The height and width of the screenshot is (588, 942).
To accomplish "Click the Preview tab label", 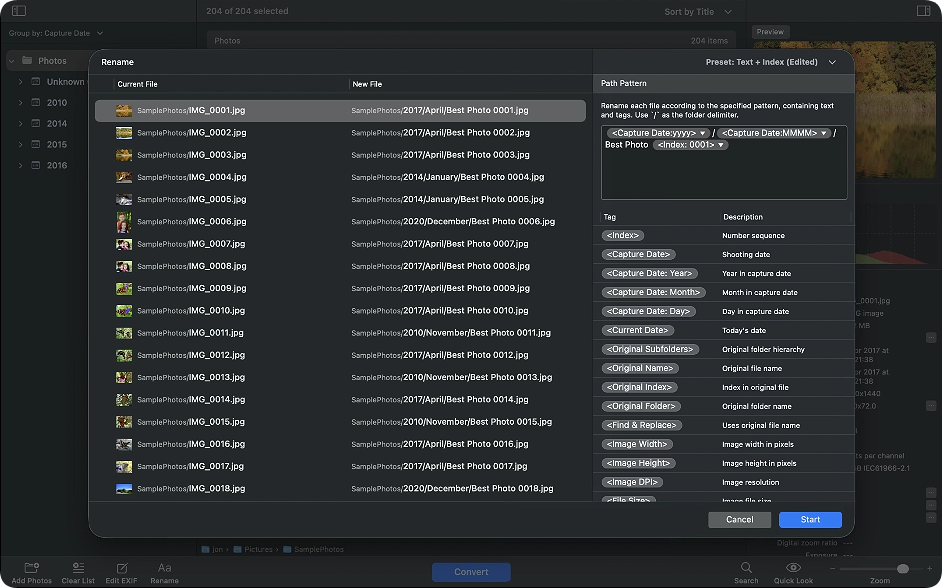I will [x=770, y=32].
